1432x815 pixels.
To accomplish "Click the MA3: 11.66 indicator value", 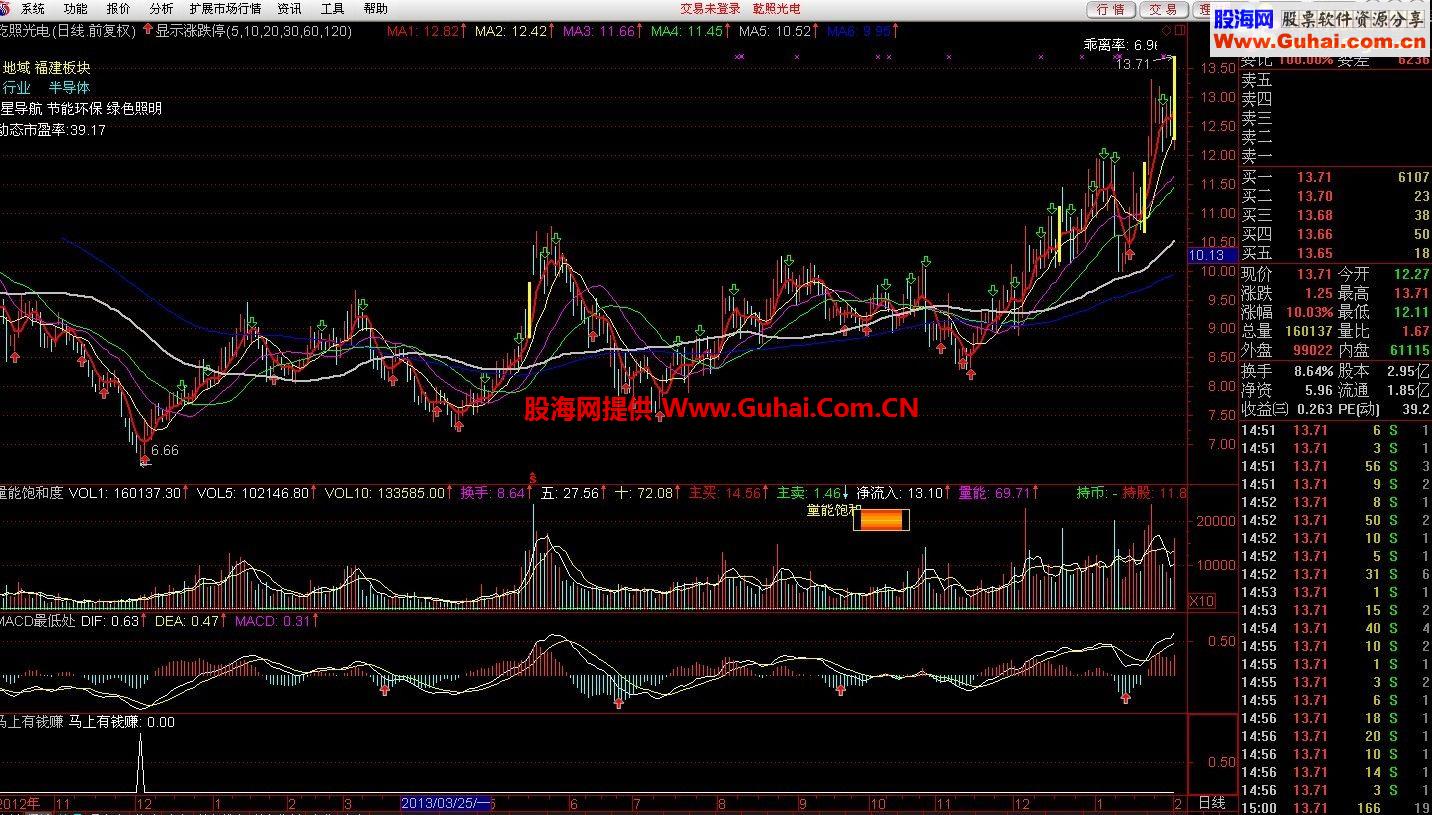I will coord(602,31).
